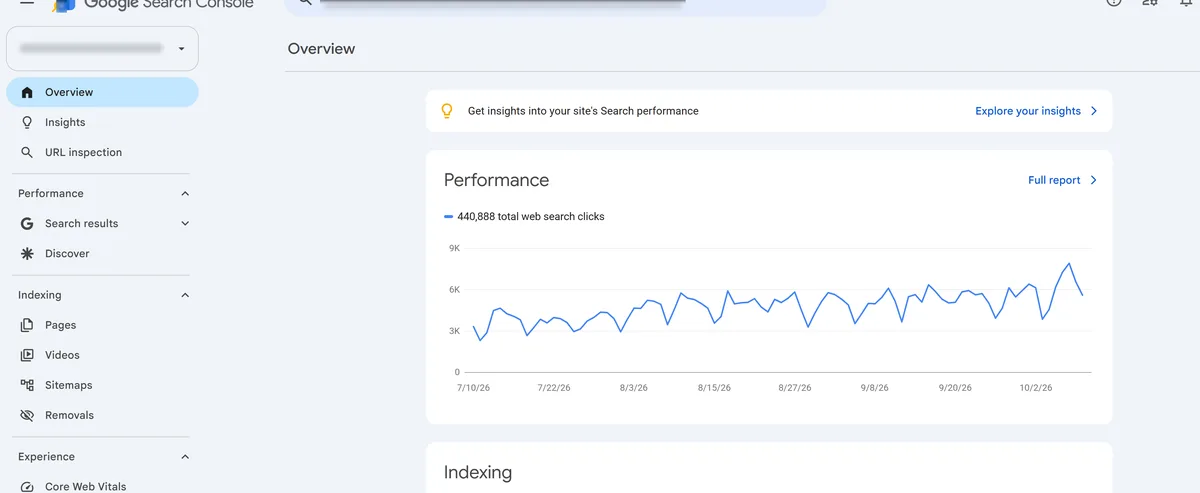
Task: Click the Sitemaps tree icon
Action: click(27, 385)
